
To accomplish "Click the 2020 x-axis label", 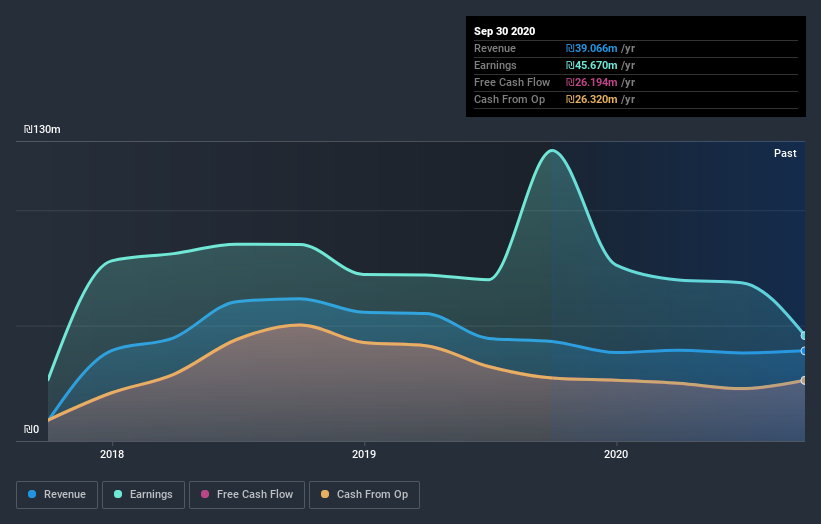I will click(x=616, y=454).
